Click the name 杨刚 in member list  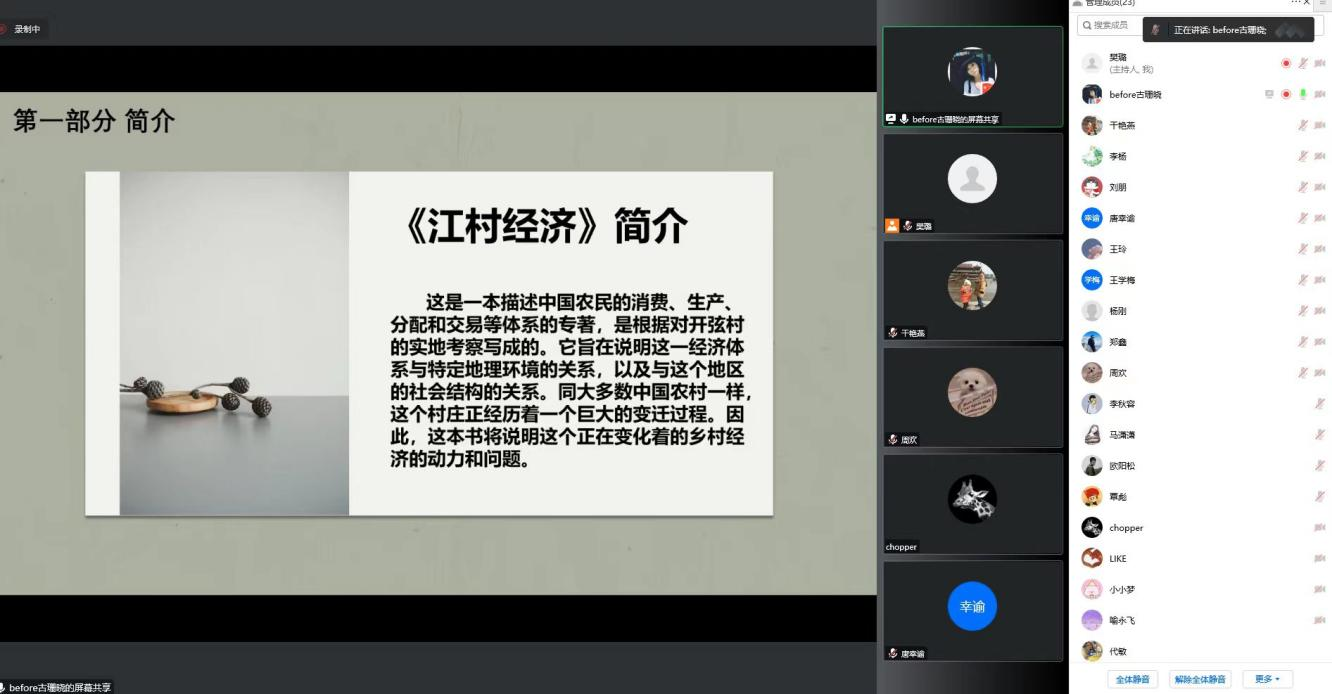point(1118,311)
